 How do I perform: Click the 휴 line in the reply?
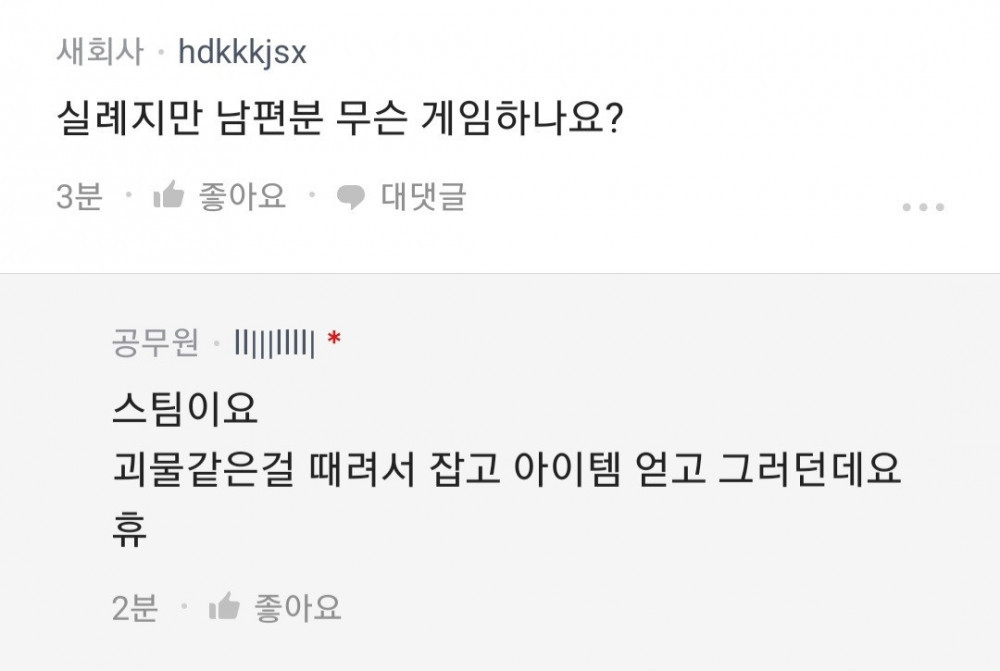[130, 531]
